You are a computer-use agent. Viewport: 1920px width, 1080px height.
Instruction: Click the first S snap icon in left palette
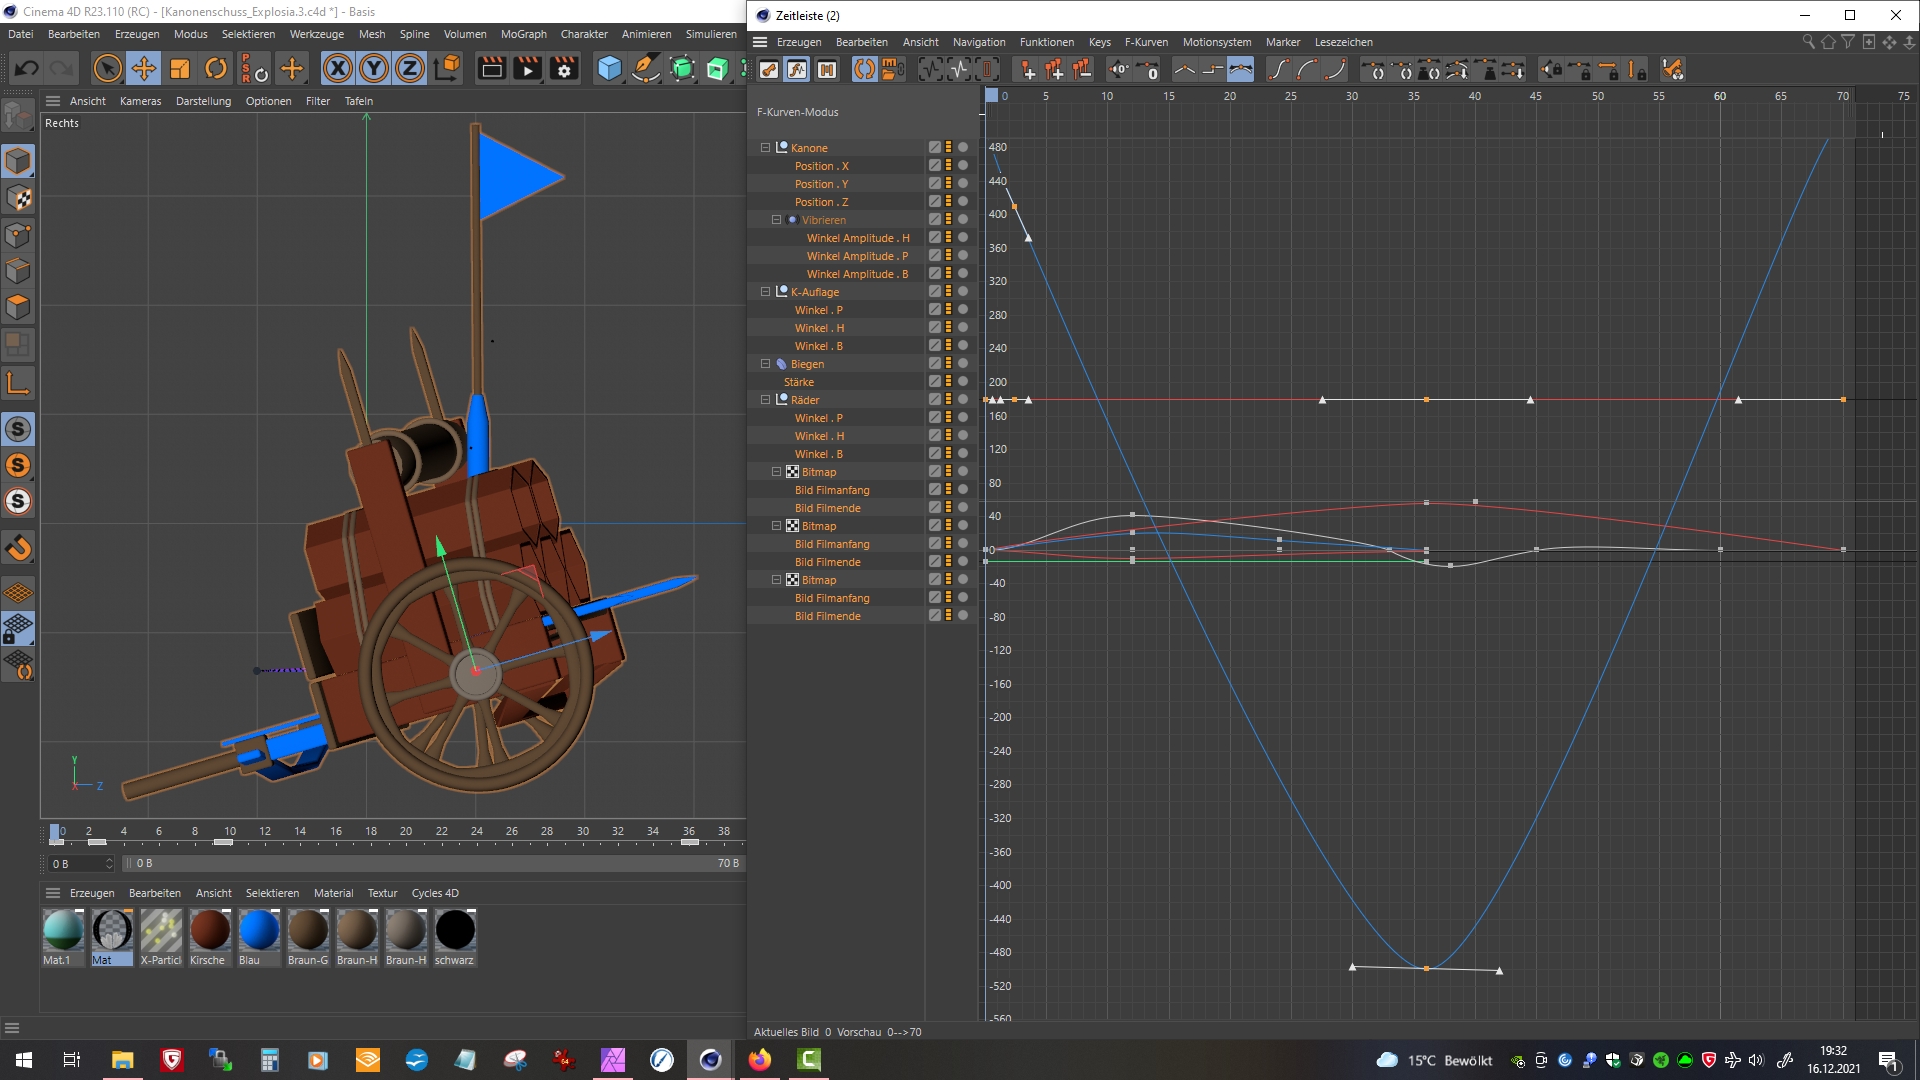coord(18,429)
